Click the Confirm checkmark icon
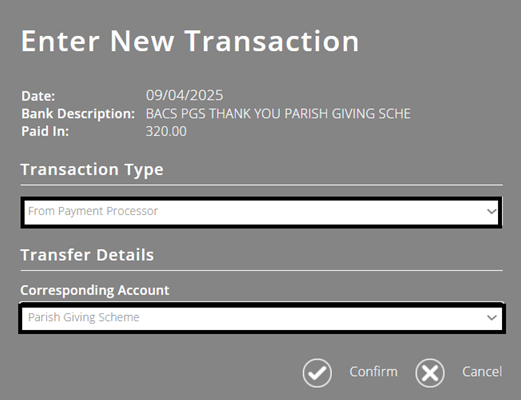The width and height of the screenshot is (521, 400). (x=317, y=373)
